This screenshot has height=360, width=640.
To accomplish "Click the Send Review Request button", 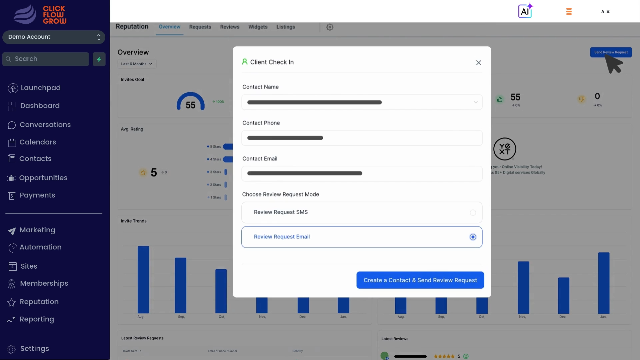I will 611,52.
